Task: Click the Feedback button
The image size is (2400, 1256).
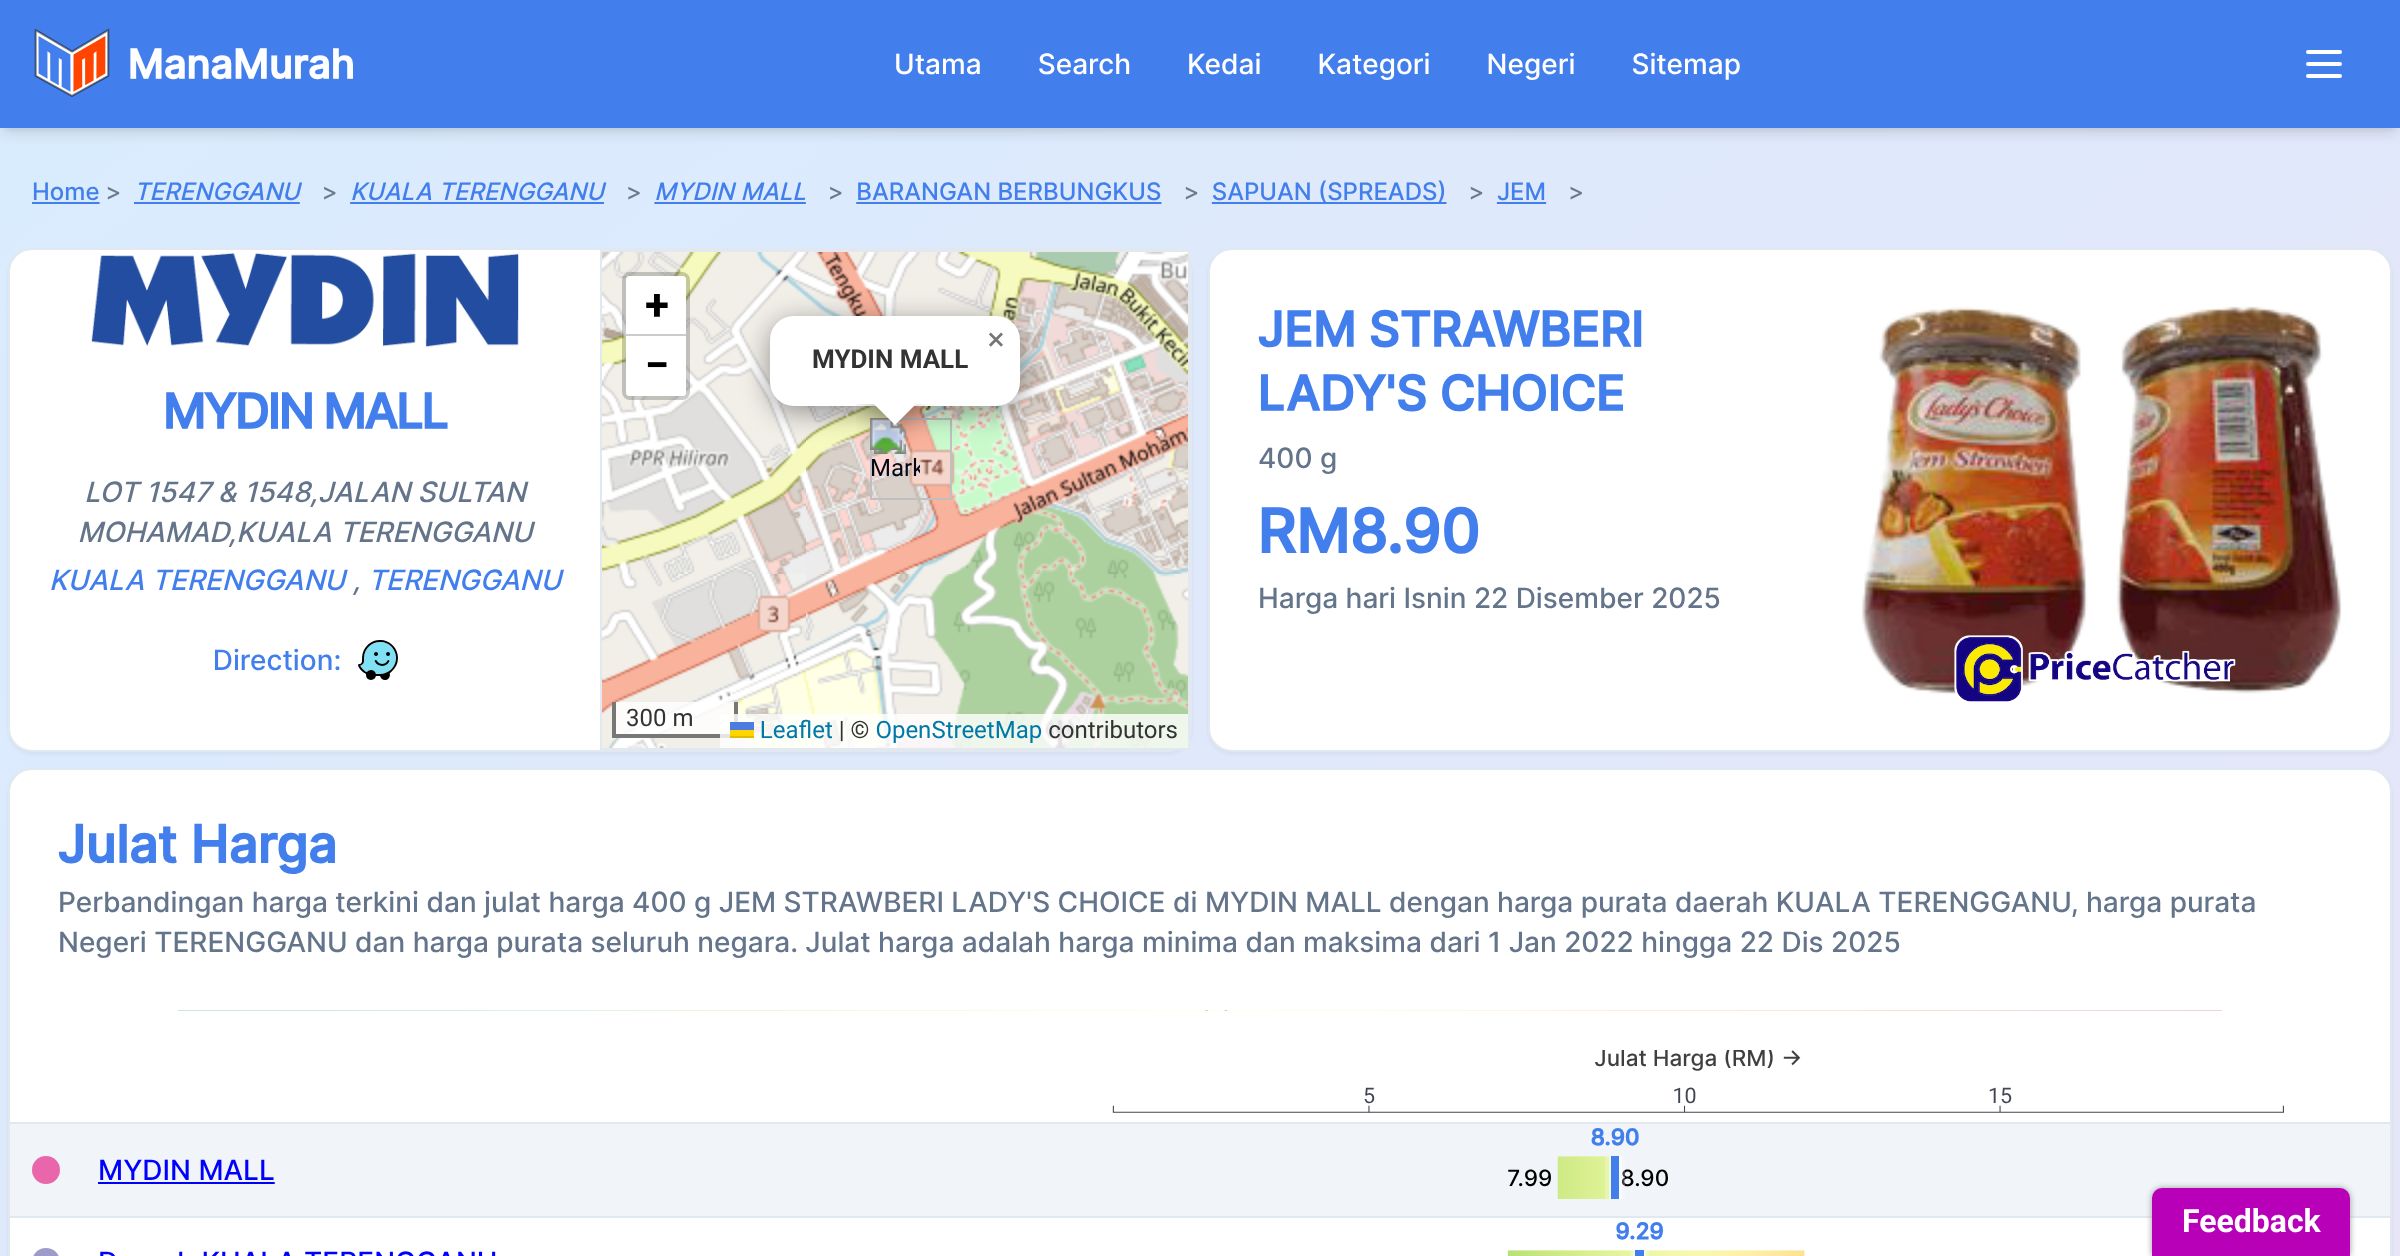Action: pos(2250,1220)
